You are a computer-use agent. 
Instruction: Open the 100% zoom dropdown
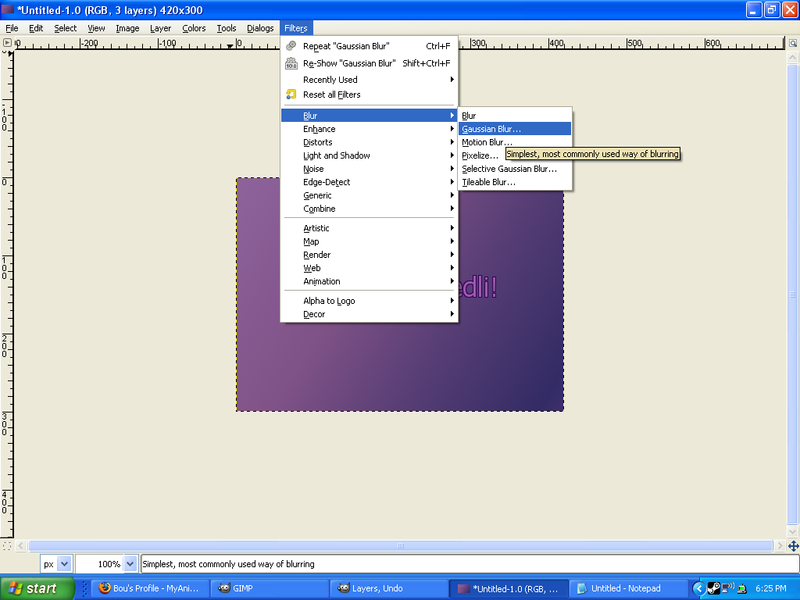130,564
